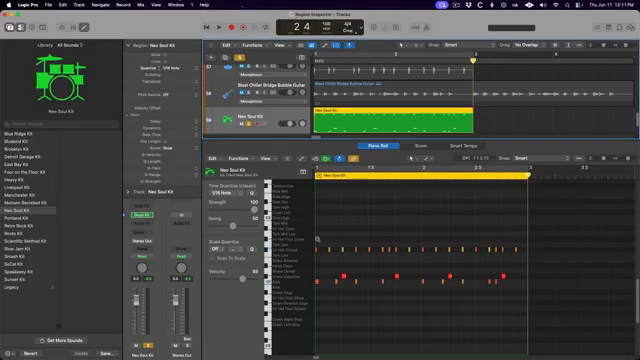Click the Save button in Library

click(107, 353)
